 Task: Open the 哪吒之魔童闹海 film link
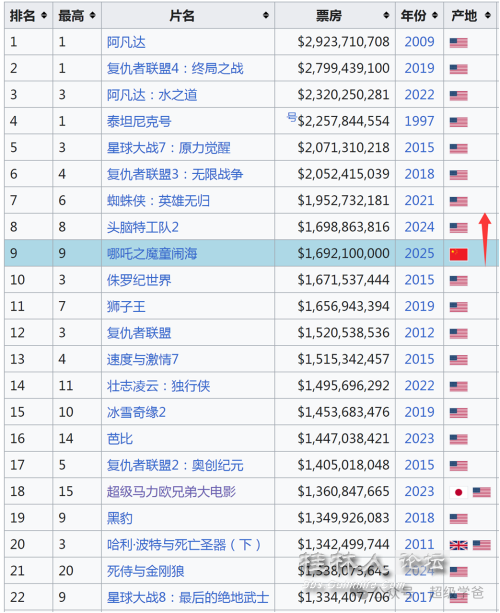[x=152, y=254]
